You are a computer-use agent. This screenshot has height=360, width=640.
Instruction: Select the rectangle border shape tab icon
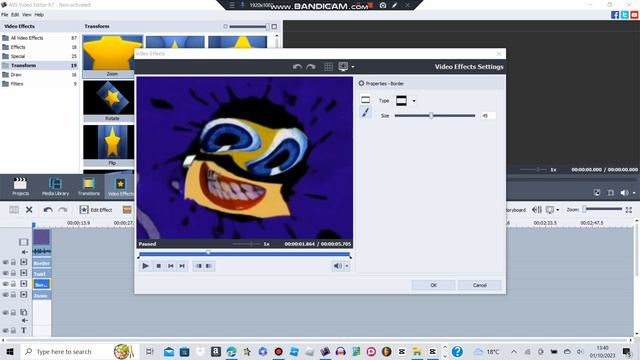(365, 100)
